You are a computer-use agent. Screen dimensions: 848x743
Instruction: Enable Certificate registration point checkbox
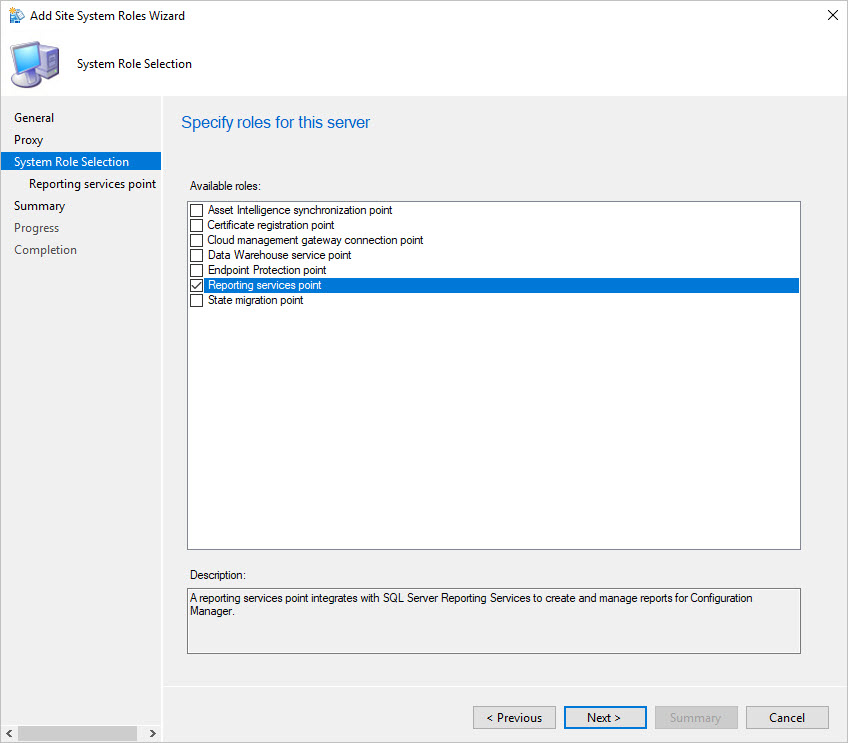pos(196,225)
